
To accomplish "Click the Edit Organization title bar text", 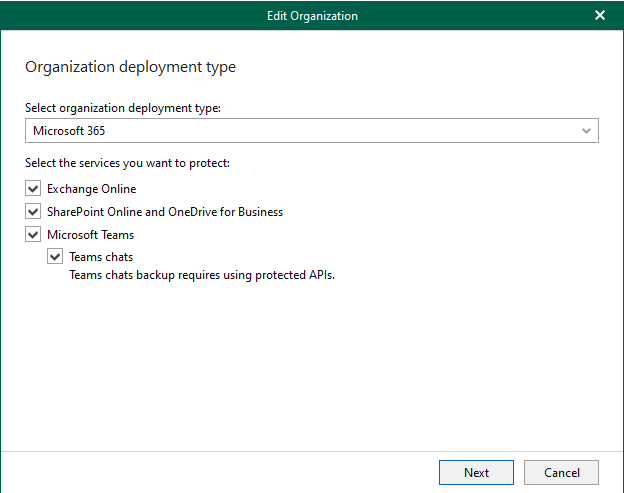I will point(312,16).
